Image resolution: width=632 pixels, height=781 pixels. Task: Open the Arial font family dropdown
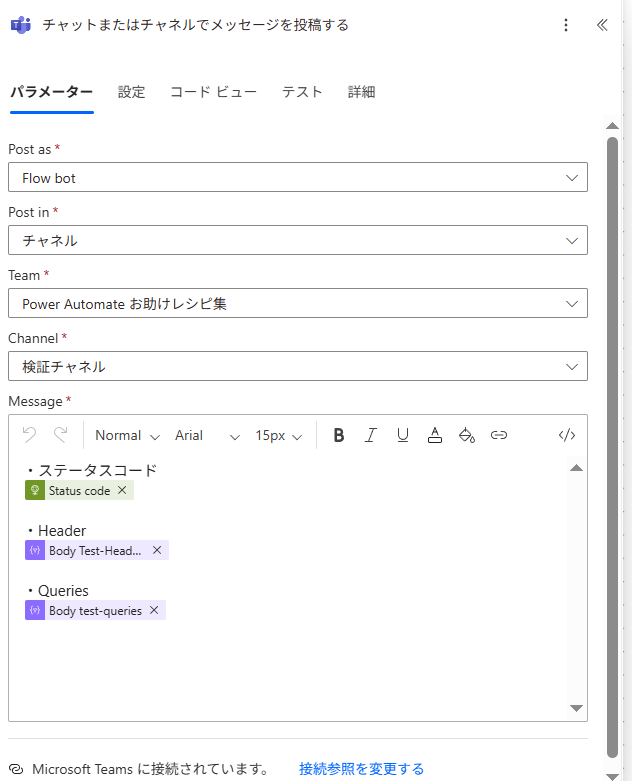(x=207, y=435)
